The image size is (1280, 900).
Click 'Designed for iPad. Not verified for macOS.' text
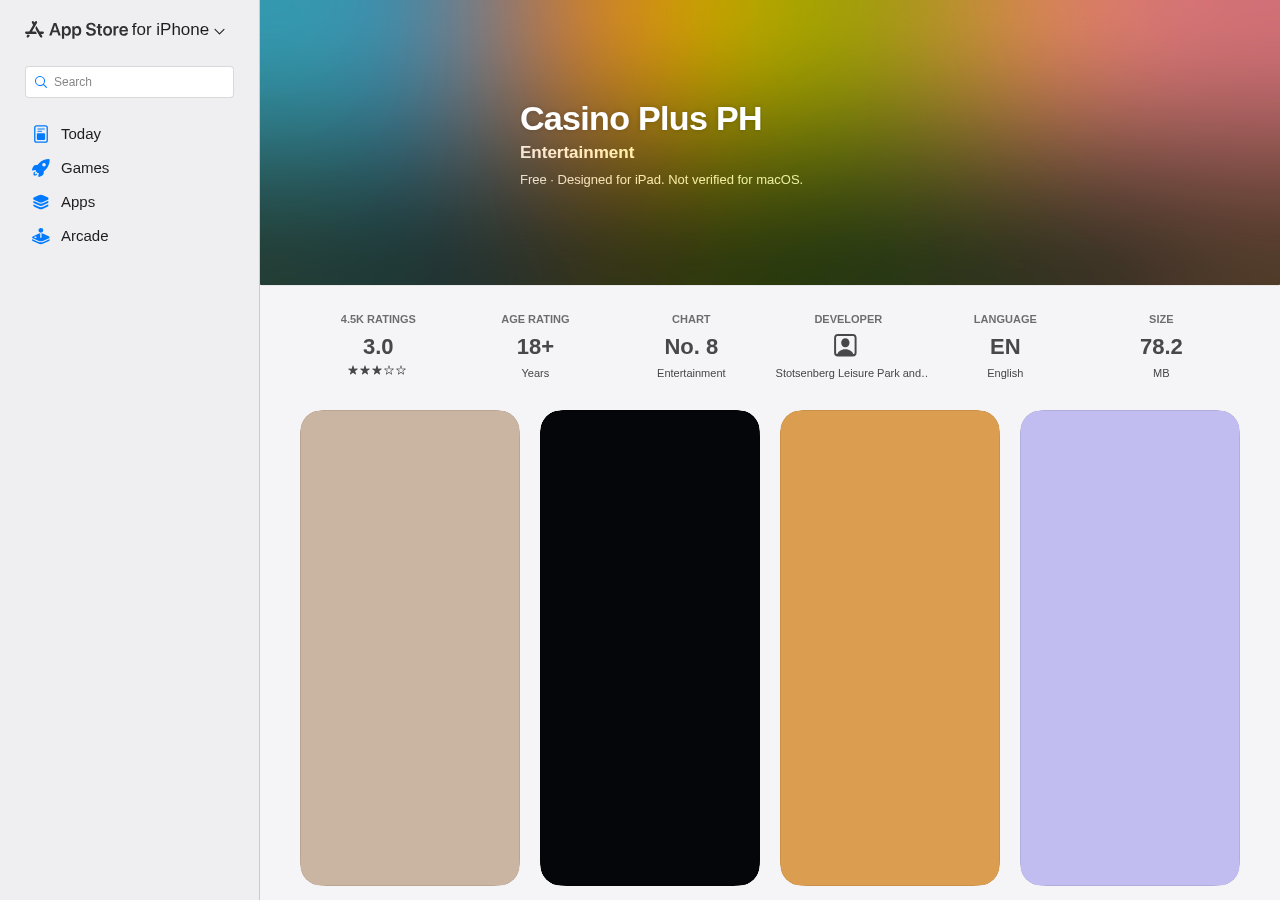pos(680,180)
